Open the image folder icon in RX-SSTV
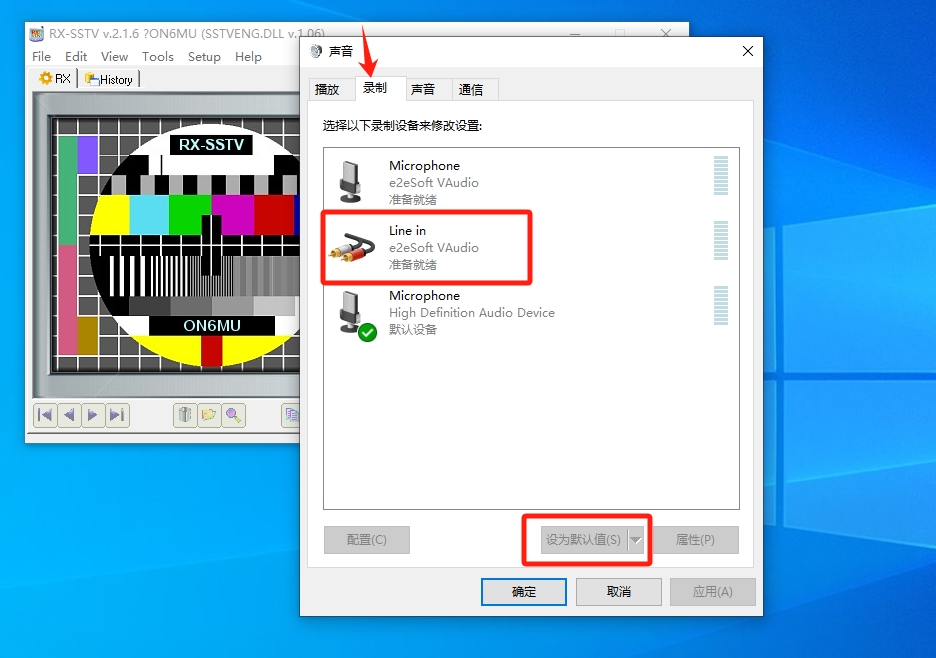Viewport: 936px width, 658px height. pos(211,416)
